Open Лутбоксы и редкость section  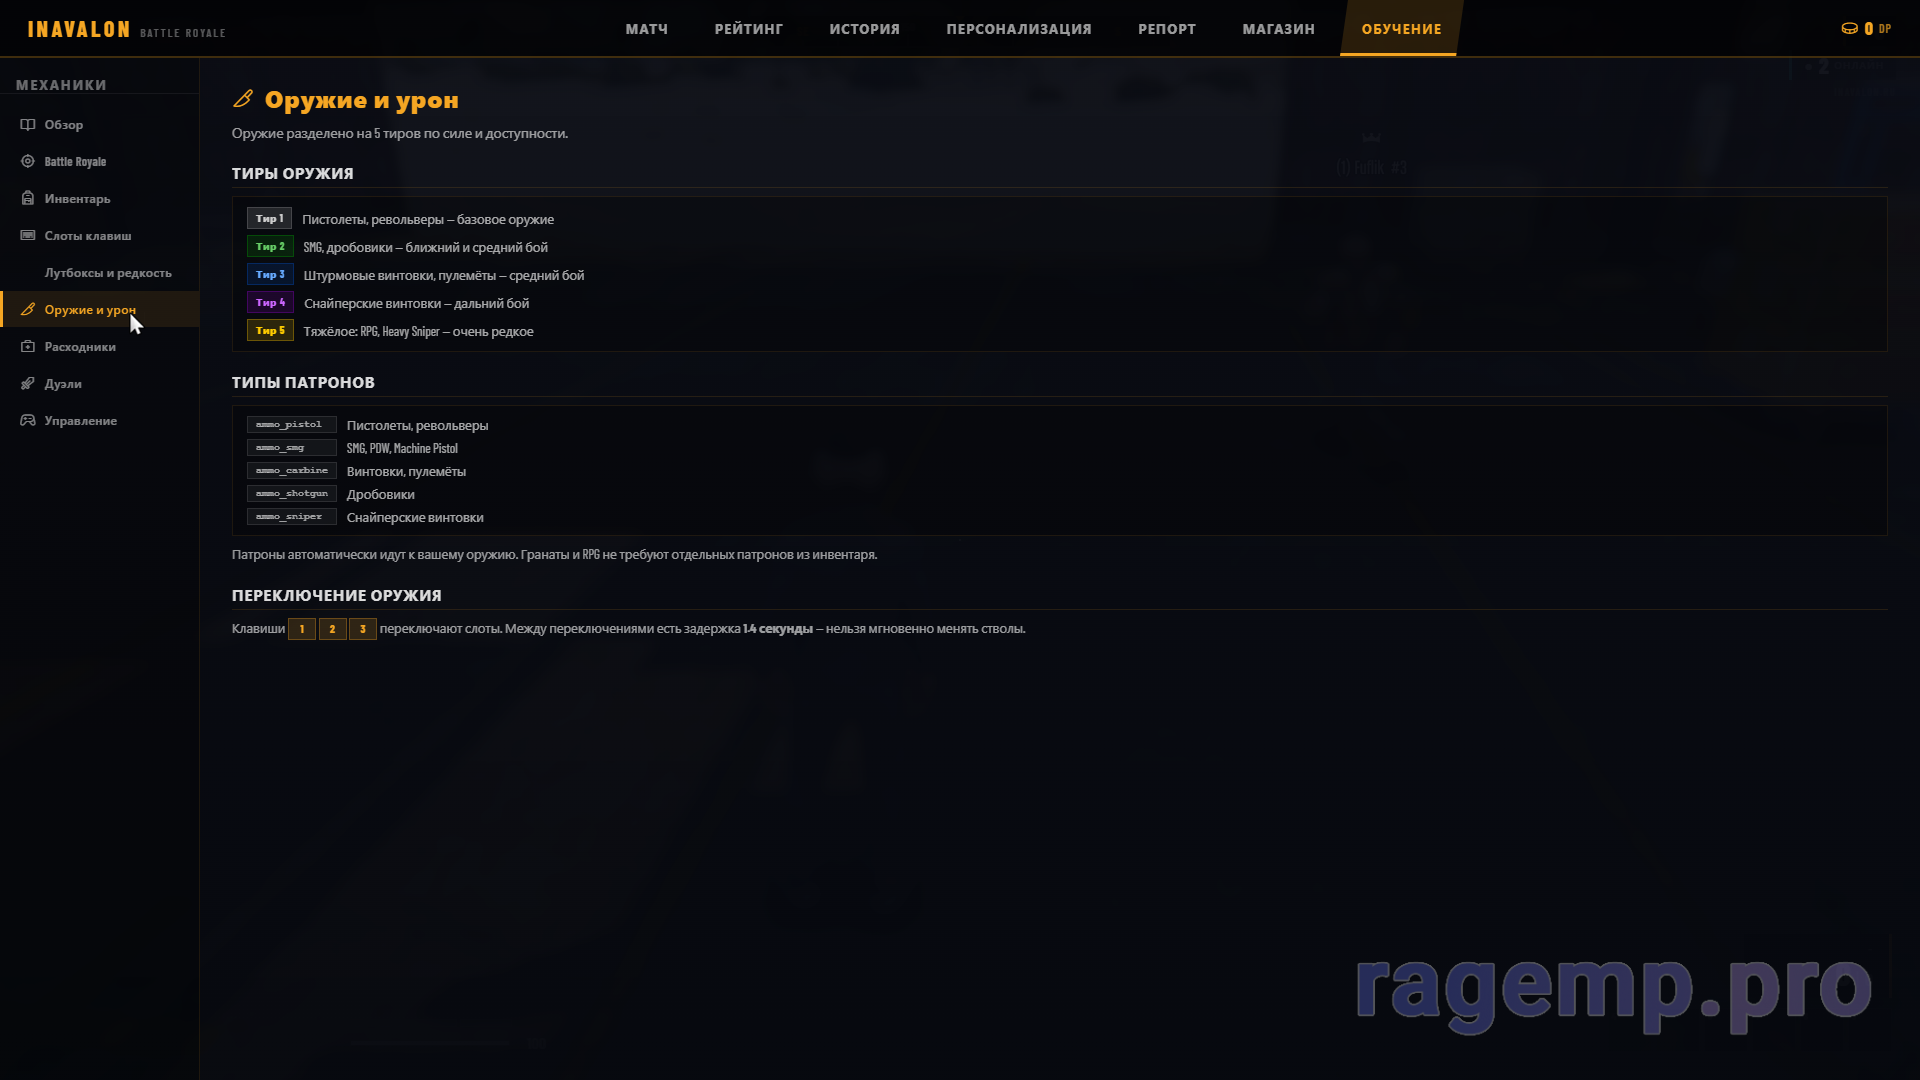pyautogui.click(x=108, y=273)
